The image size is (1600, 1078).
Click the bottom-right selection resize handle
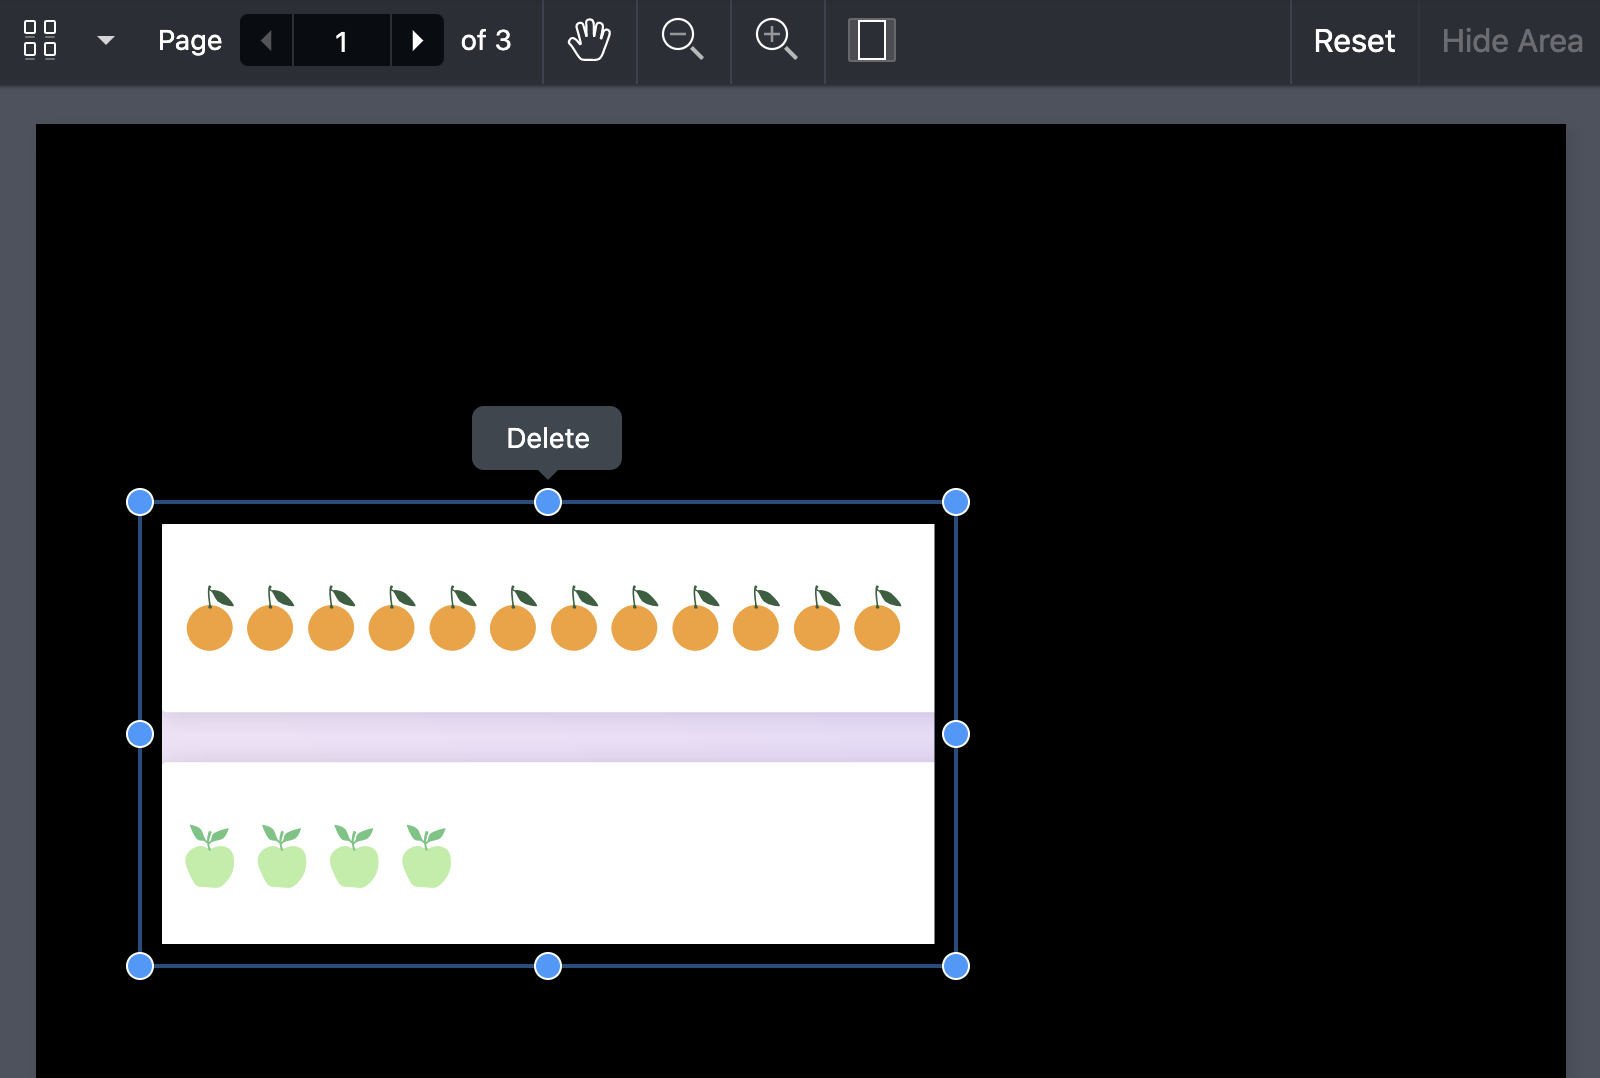pyautogui.click(x=956, y=966)
